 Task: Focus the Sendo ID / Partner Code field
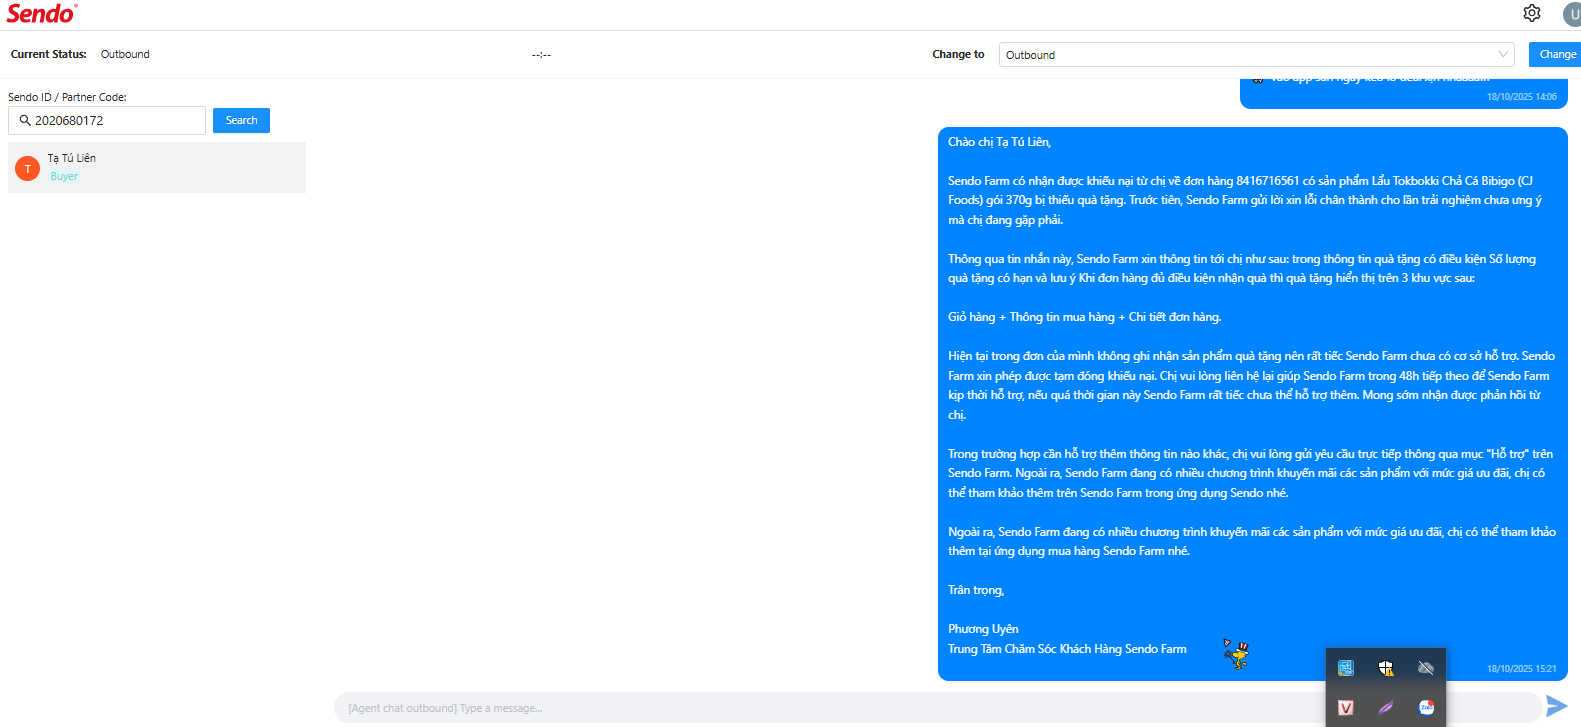point(107,120)
